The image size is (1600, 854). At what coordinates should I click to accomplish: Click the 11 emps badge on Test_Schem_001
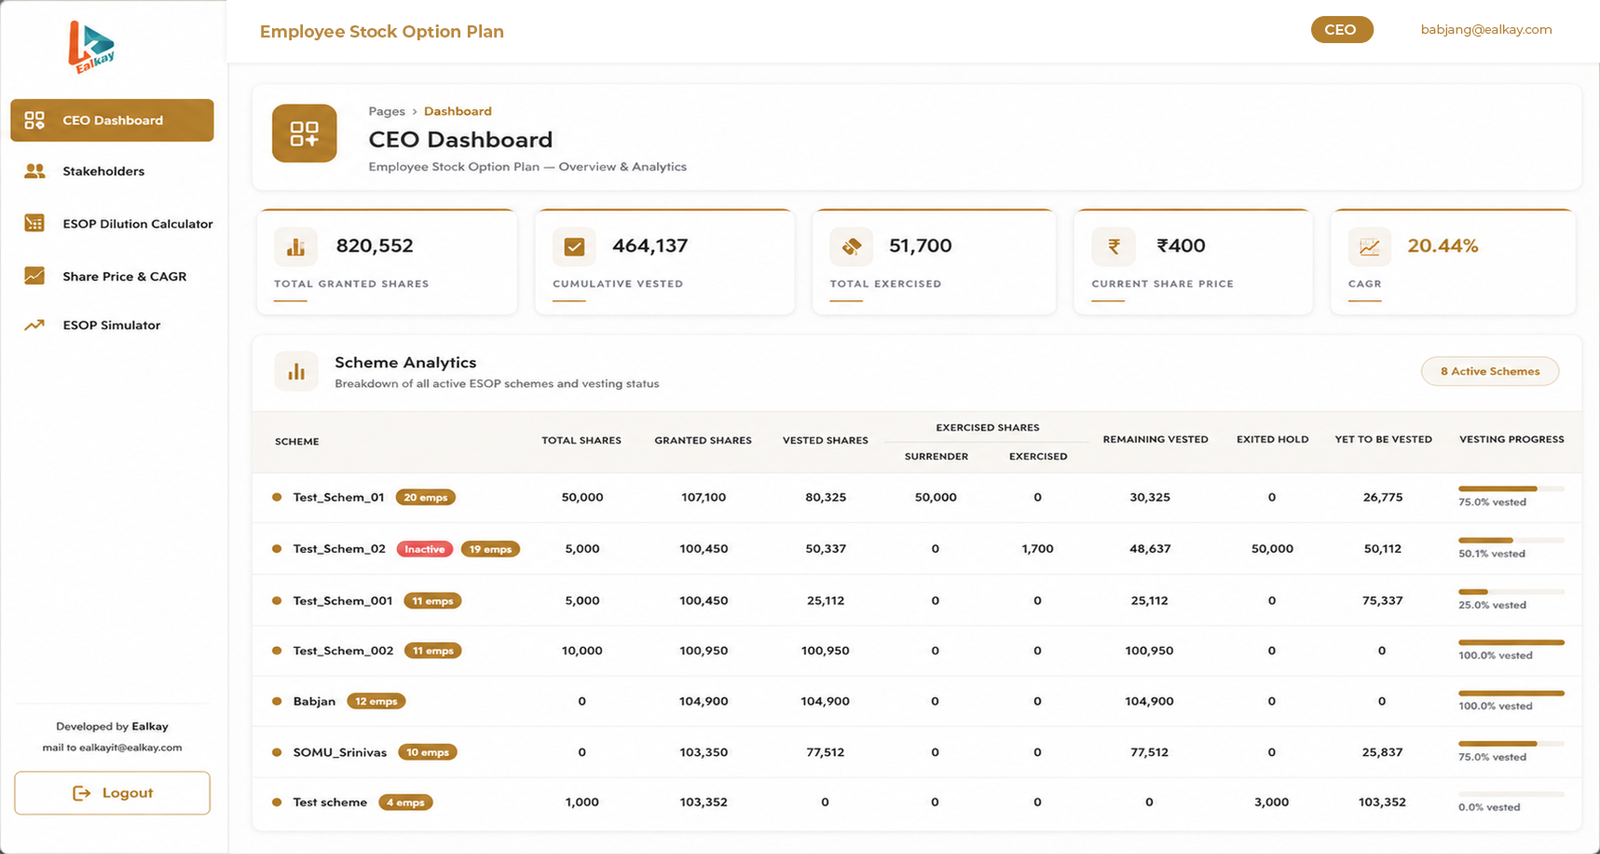(433, 601)
